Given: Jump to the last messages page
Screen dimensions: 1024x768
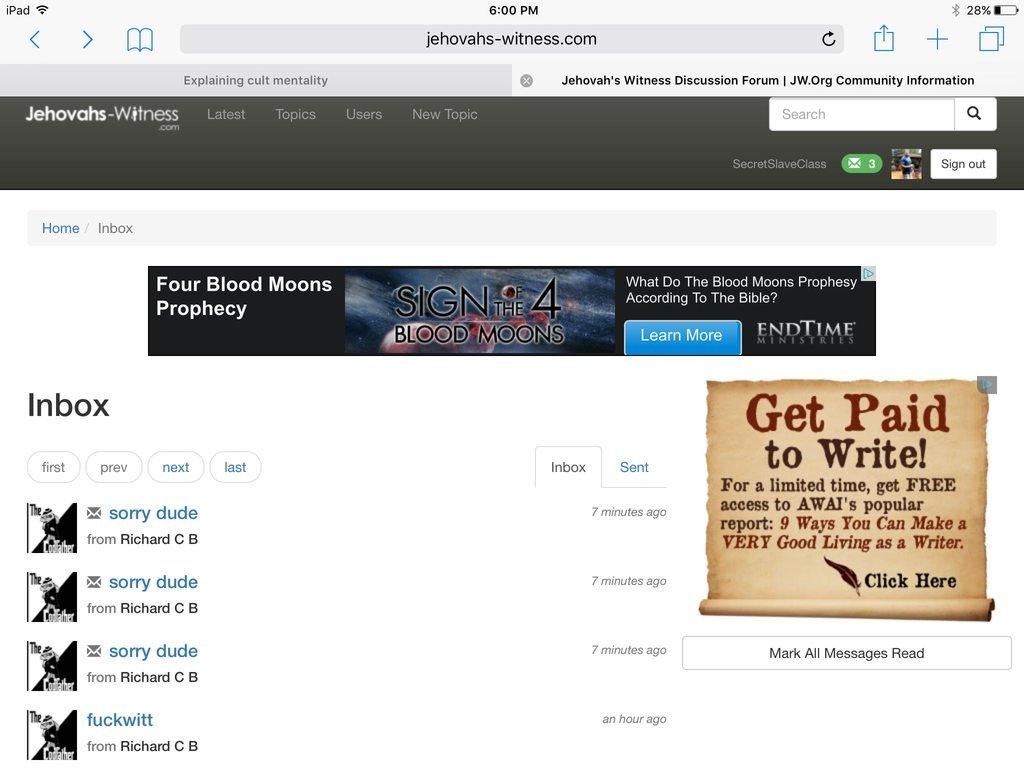Looking at the screenshot, I should [235, 467].
